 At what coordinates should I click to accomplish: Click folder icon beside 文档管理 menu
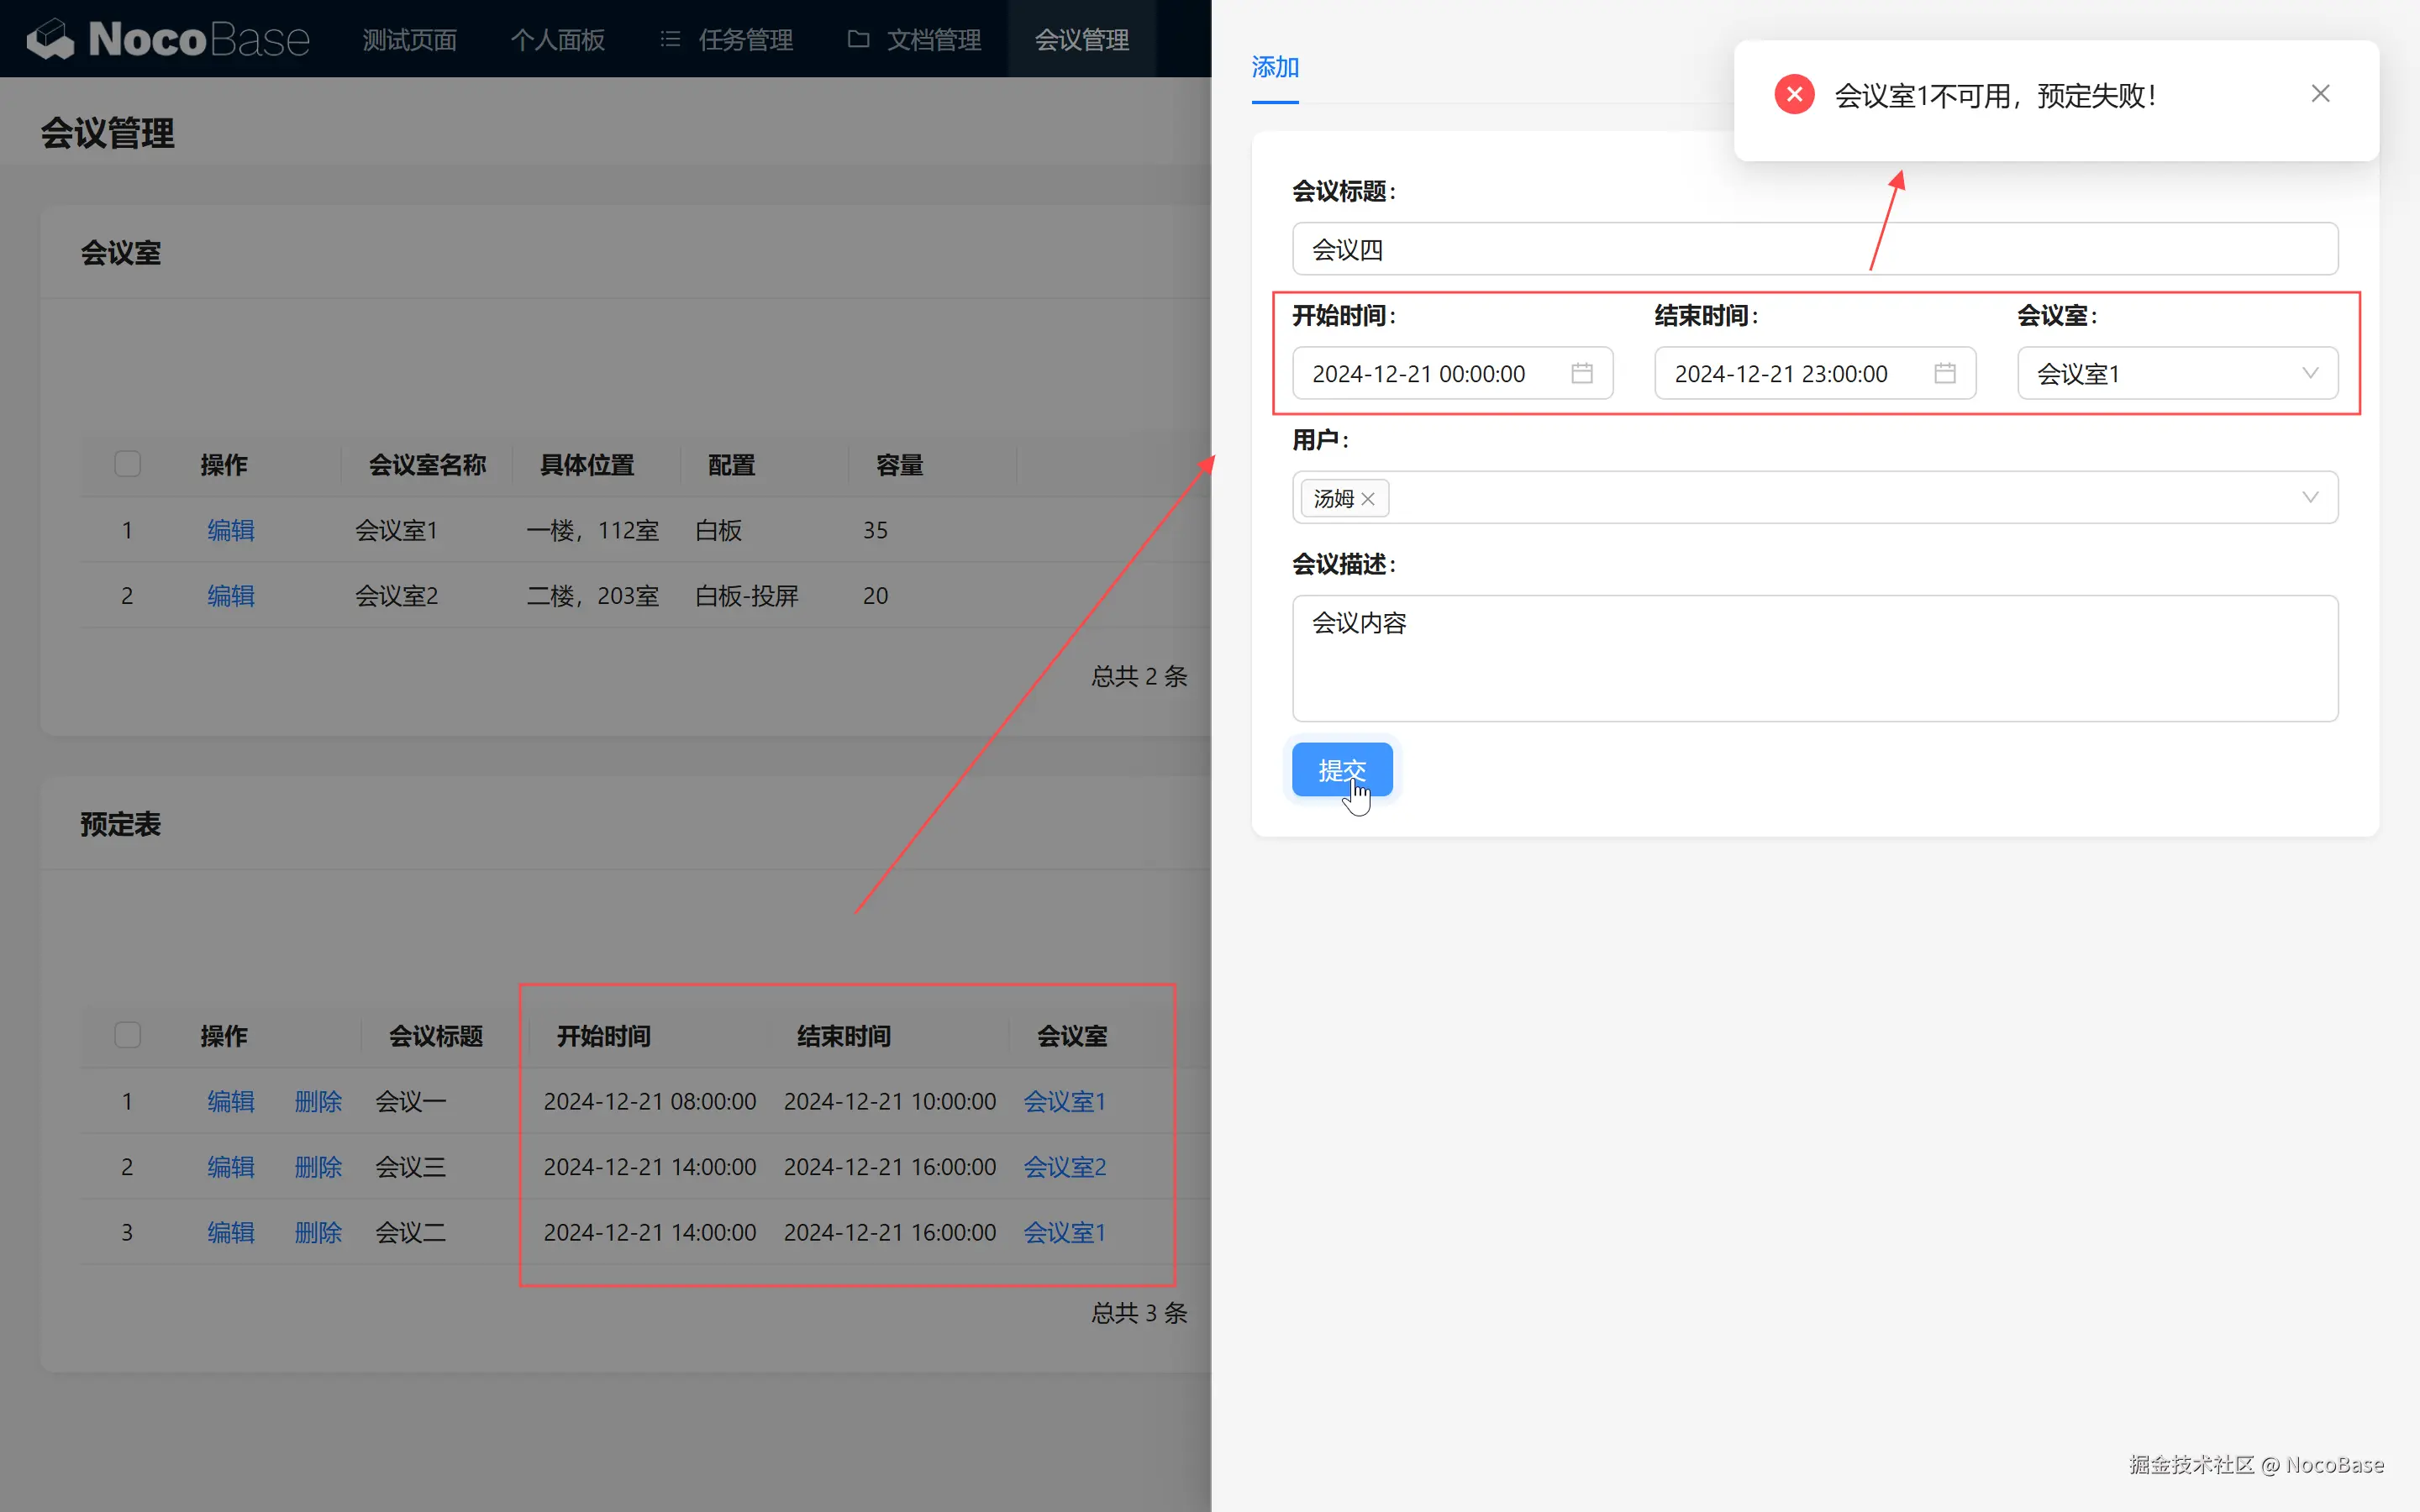pos(858,39)
